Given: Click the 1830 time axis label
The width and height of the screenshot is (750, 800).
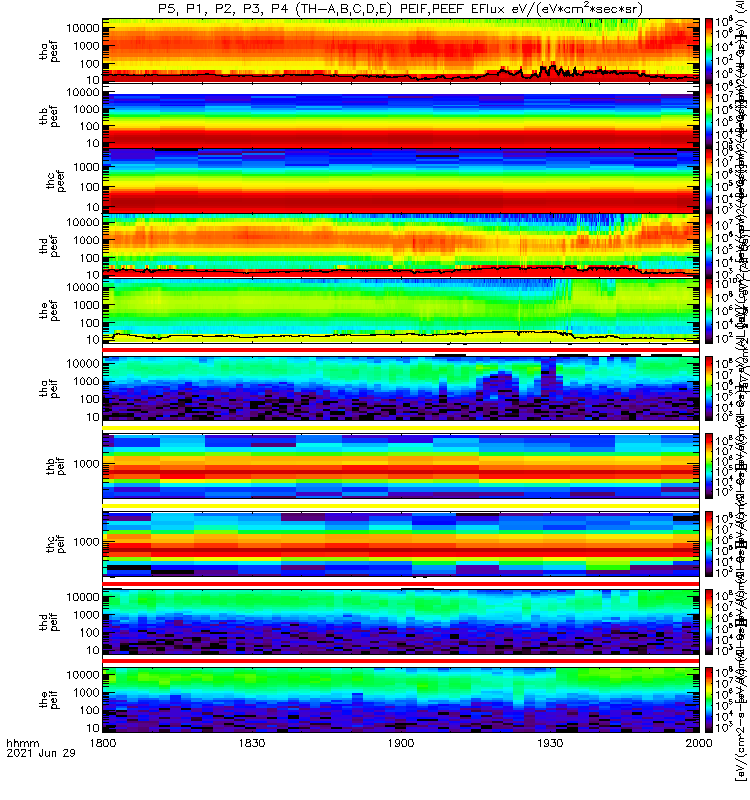Looking at the screenshot, I should coord(252,743).
